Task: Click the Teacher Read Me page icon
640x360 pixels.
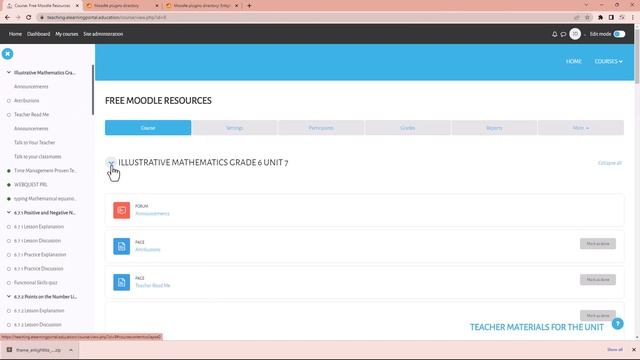Action: pos(122,282)
